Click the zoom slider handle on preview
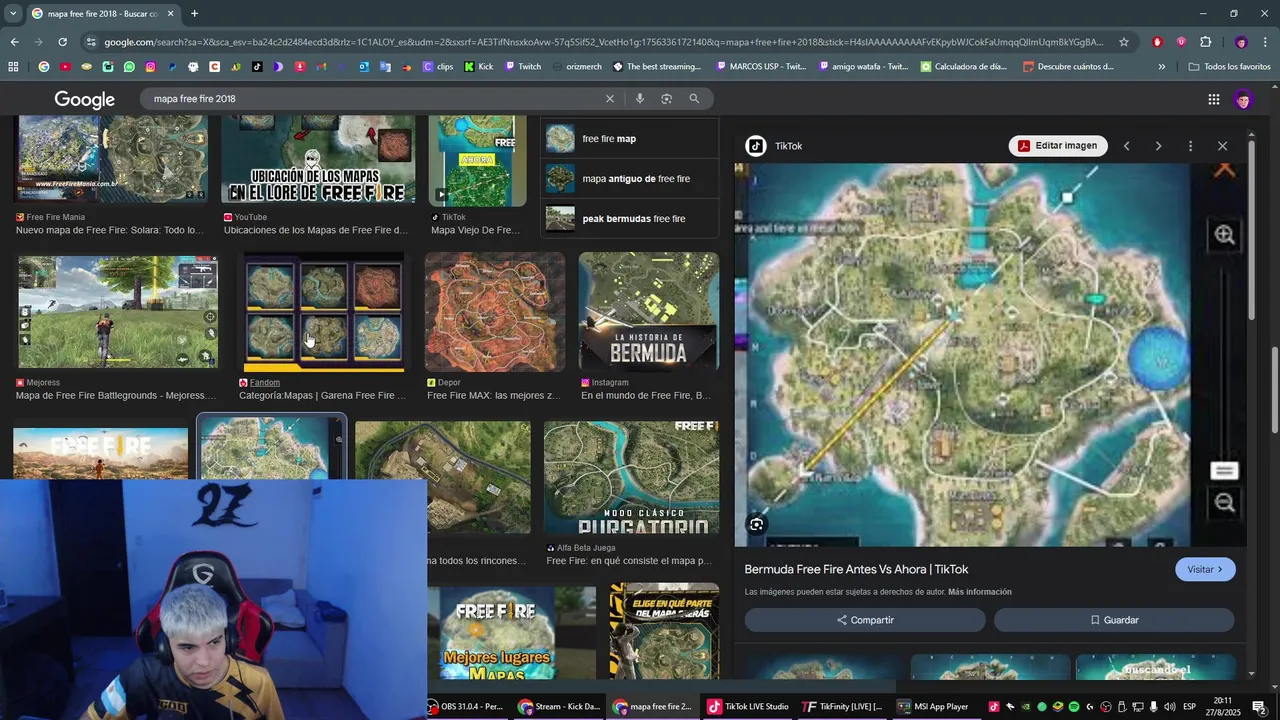Screen dimensions: 1280x720 pyautogui.click(x=1224, y=471)
